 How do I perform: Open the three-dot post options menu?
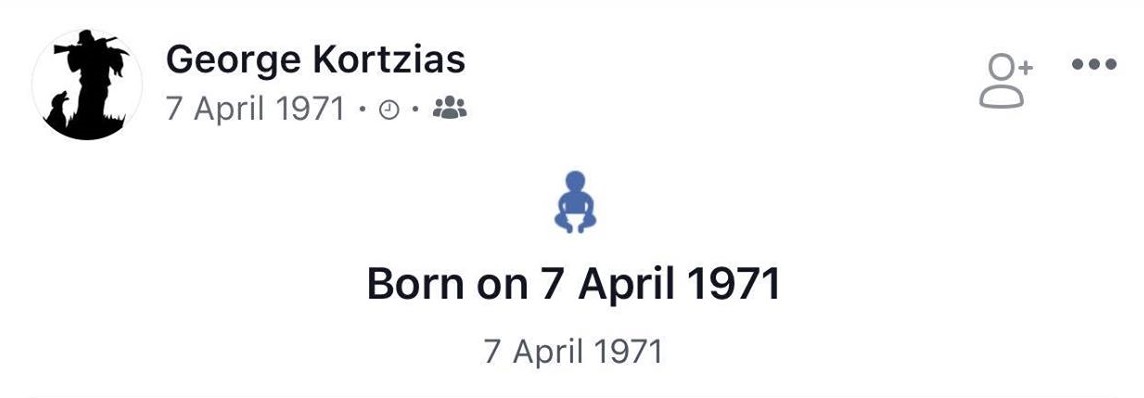click(1094, 64)
